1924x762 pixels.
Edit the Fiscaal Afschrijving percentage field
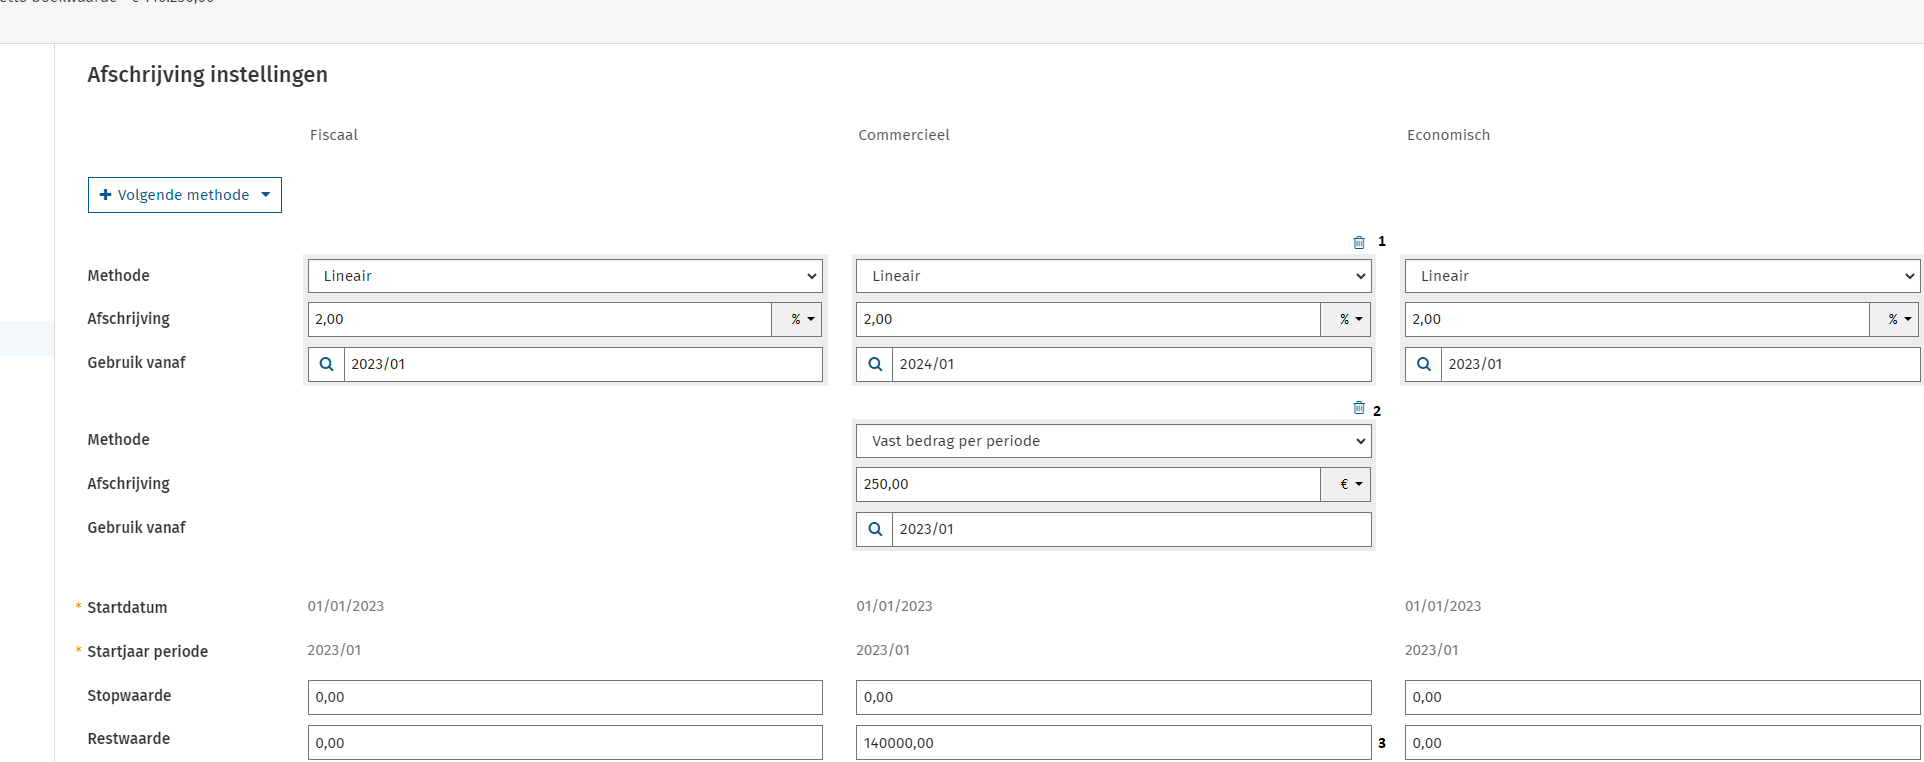click(x=539, y=319)
